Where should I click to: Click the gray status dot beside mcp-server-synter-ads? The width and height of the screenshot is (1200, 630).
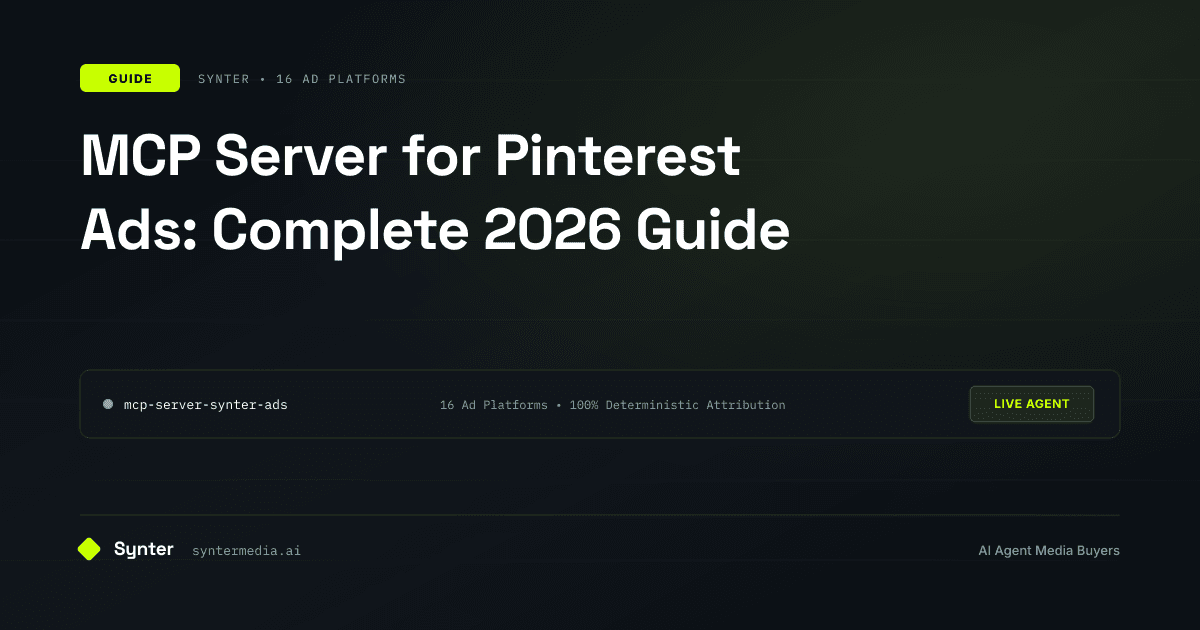108,404
